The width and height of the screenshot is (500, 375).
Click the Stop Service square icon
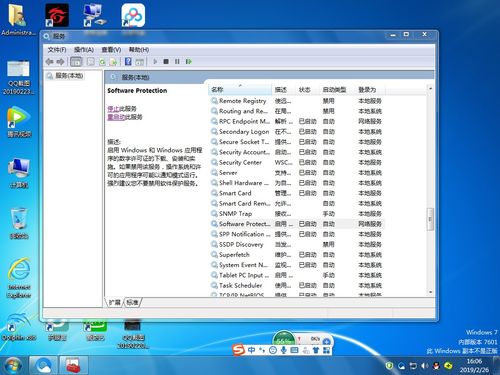166,62
